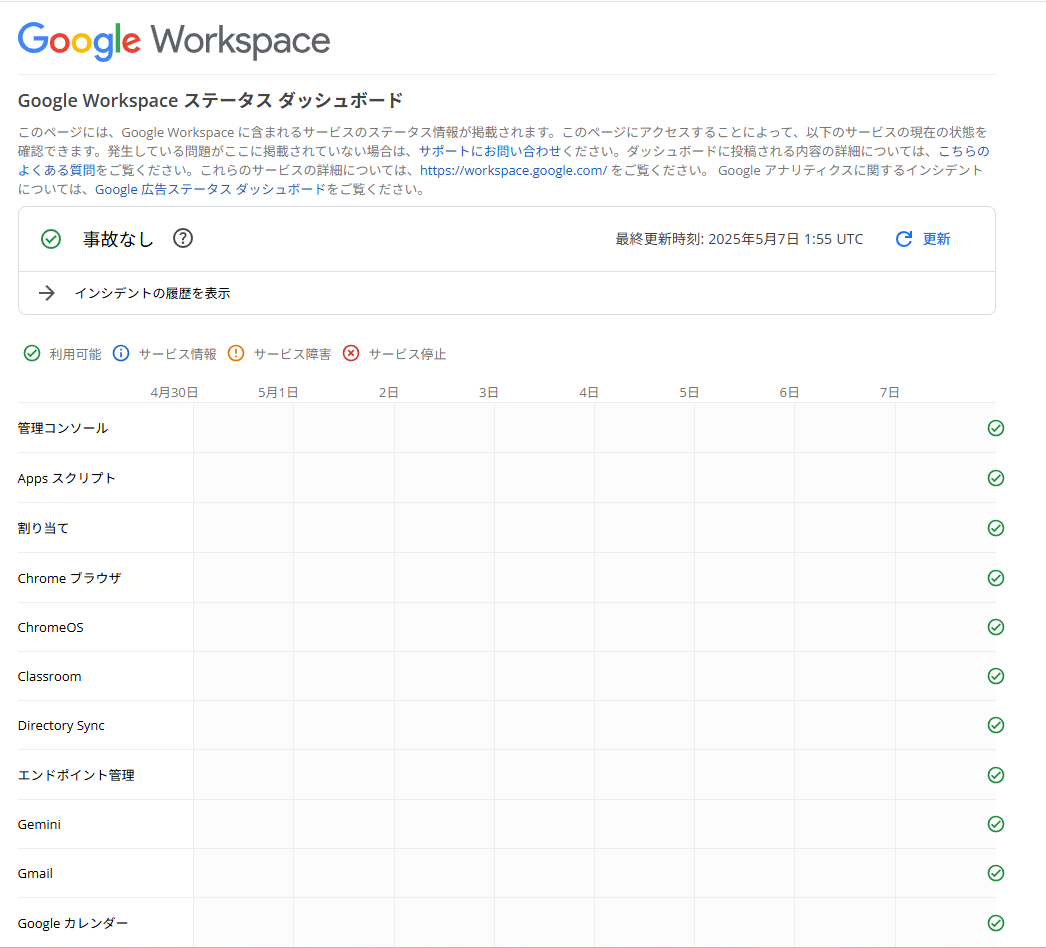Viewport: 1046px width, 948px height.
Task: Click the status check icon for Gemini
Action: [996, 824]
